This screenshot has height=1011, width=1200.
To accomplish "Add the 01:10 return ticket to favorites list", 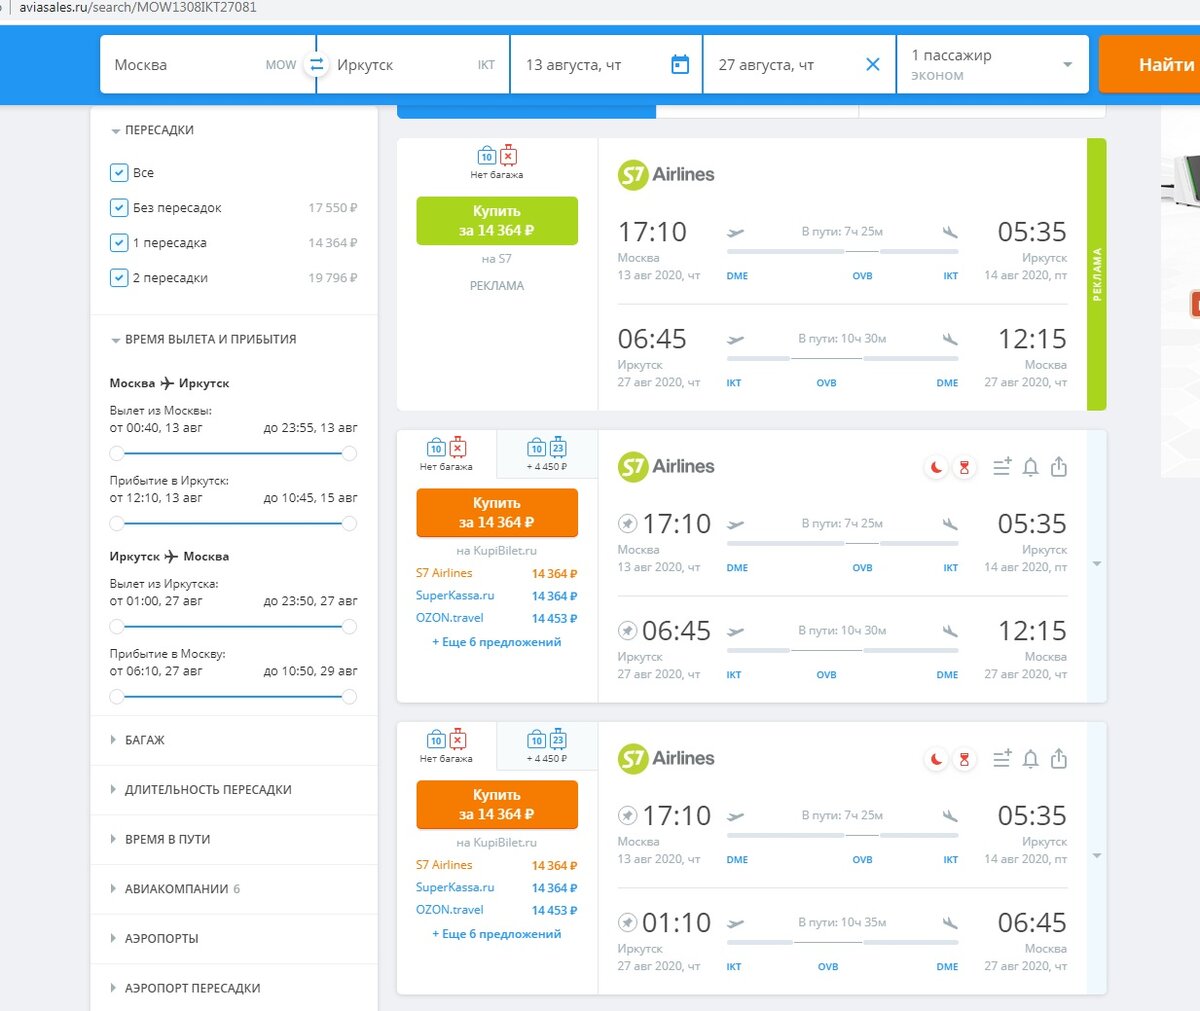I will (x=1002, y=759).
